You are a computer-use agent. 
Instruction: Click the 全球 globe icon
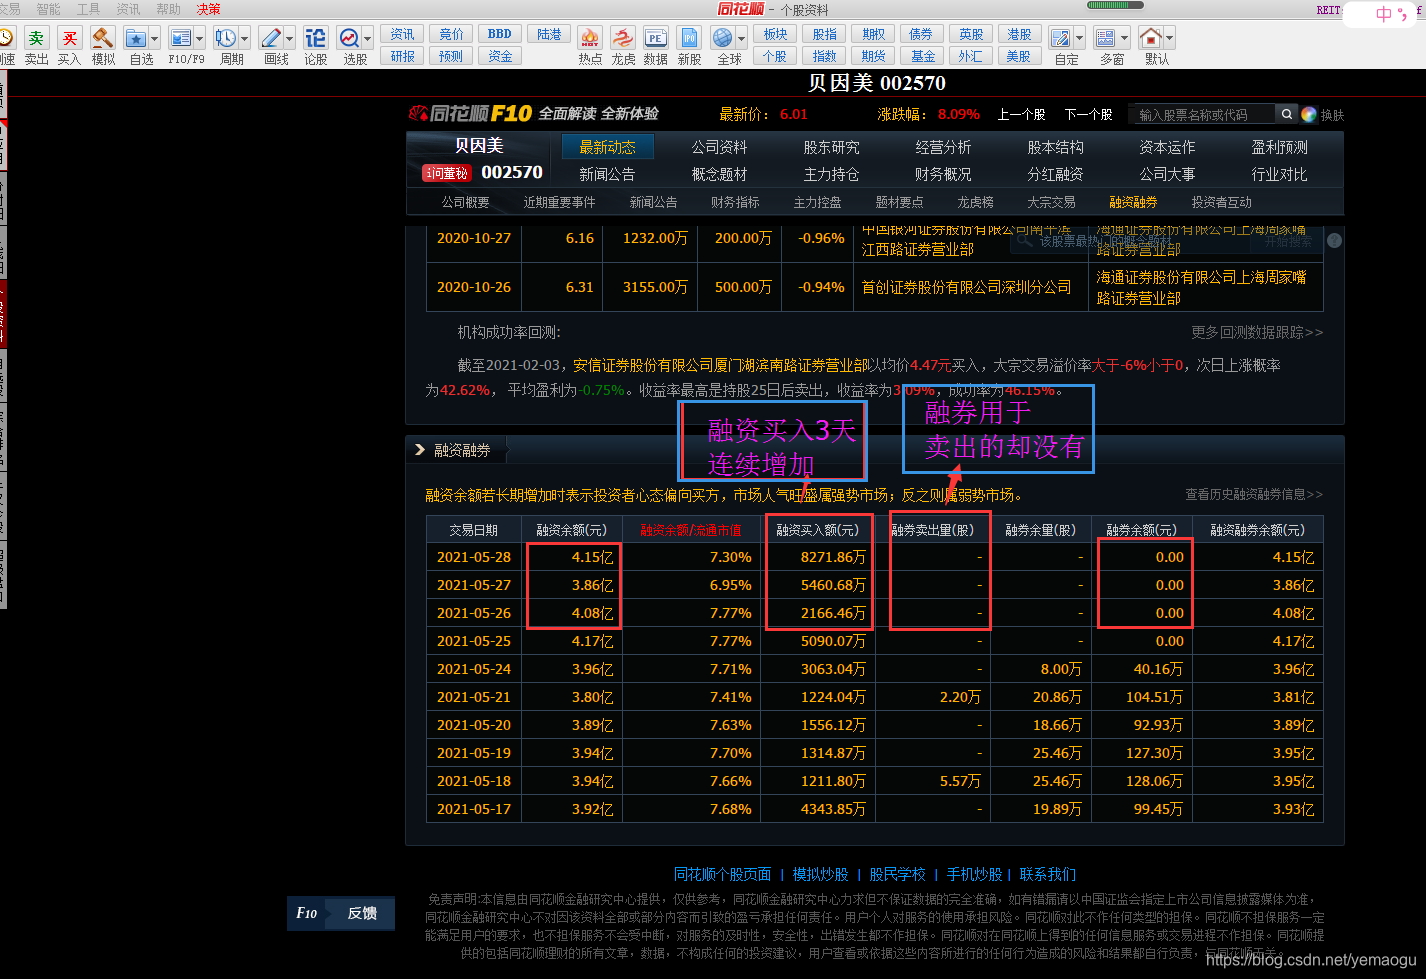[723, 38]
